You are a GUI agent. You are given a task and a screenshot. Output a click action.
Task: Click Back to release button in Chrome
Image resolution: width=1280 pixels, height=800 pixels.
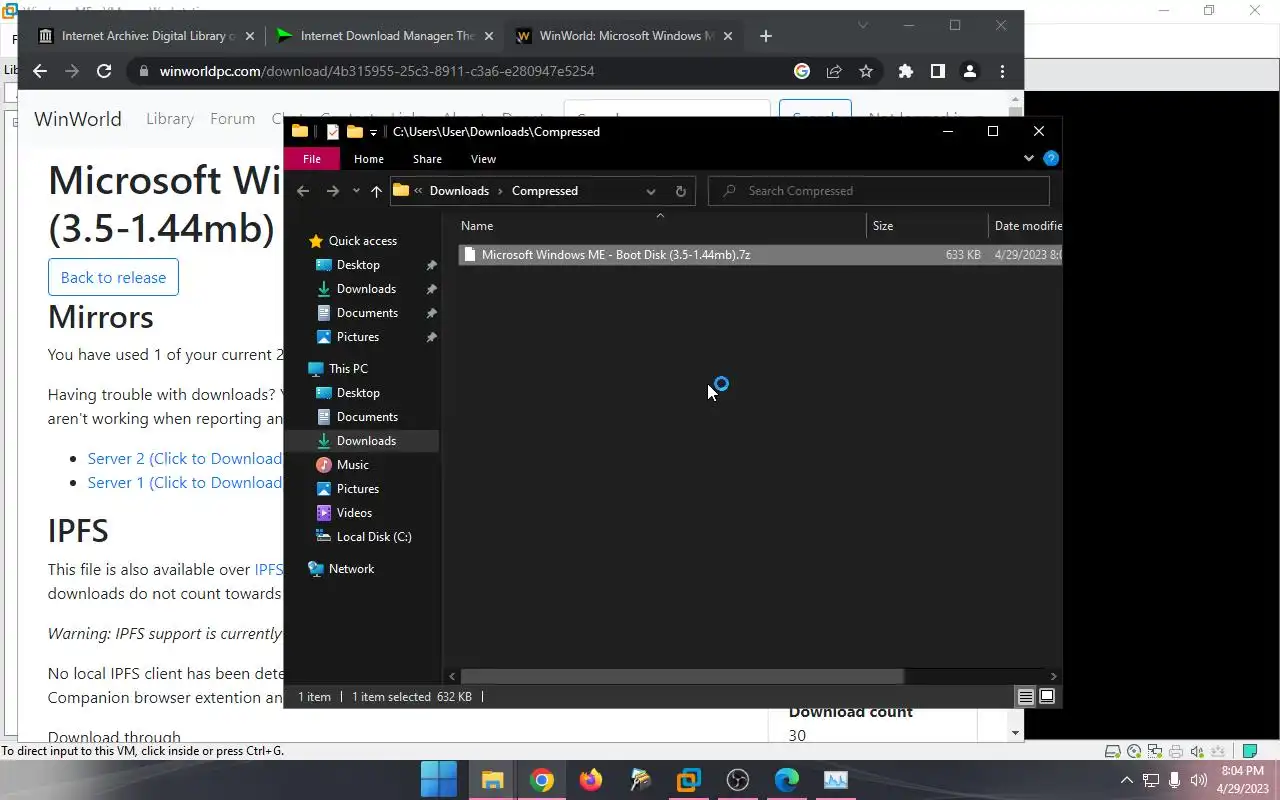tap(113, 278)
